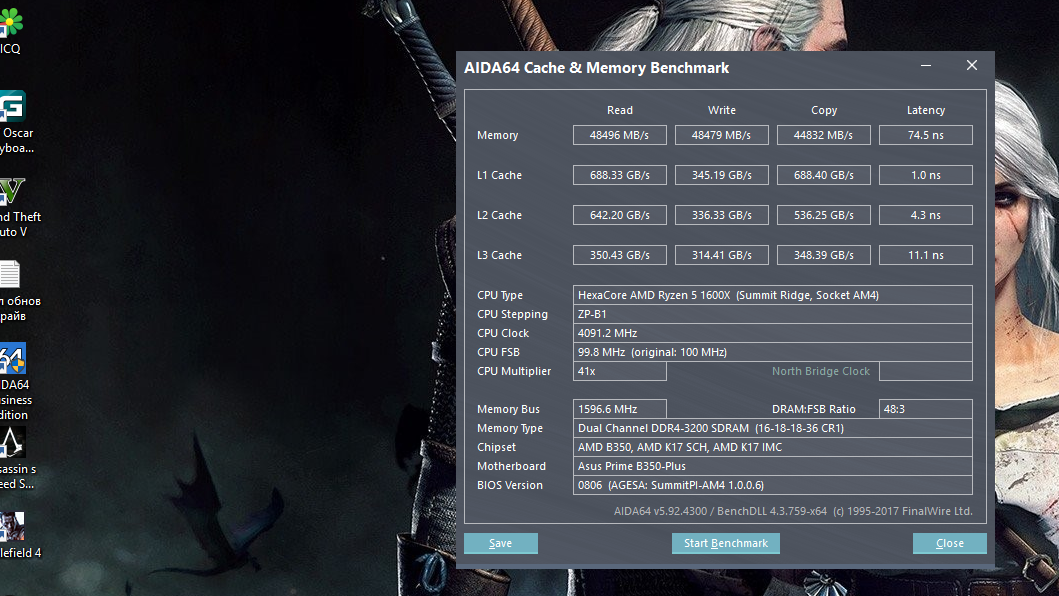Select L1 Cache Read 688.33 GB/s
This screenshot has width=1059, height=596.
click(619, 175)
